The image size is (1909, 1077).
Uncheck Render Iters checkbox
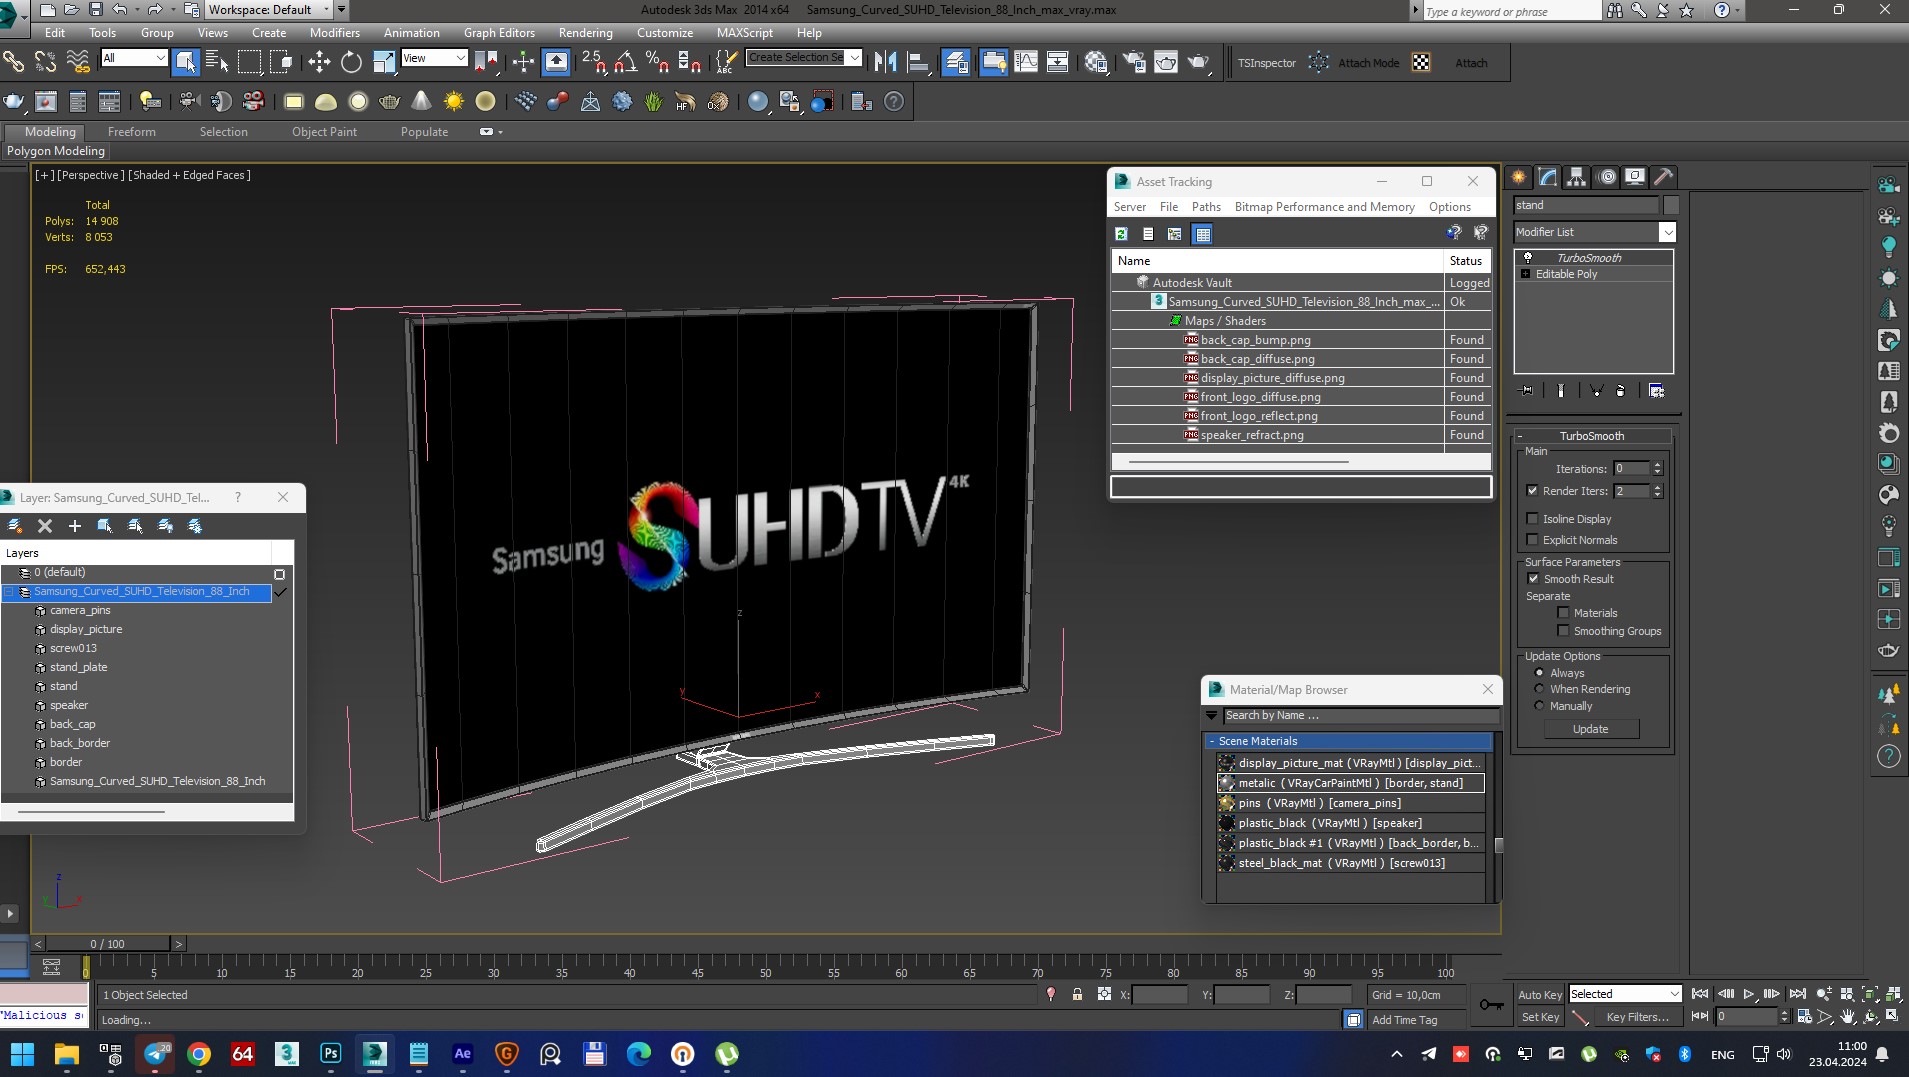(x=1532, y=491)
